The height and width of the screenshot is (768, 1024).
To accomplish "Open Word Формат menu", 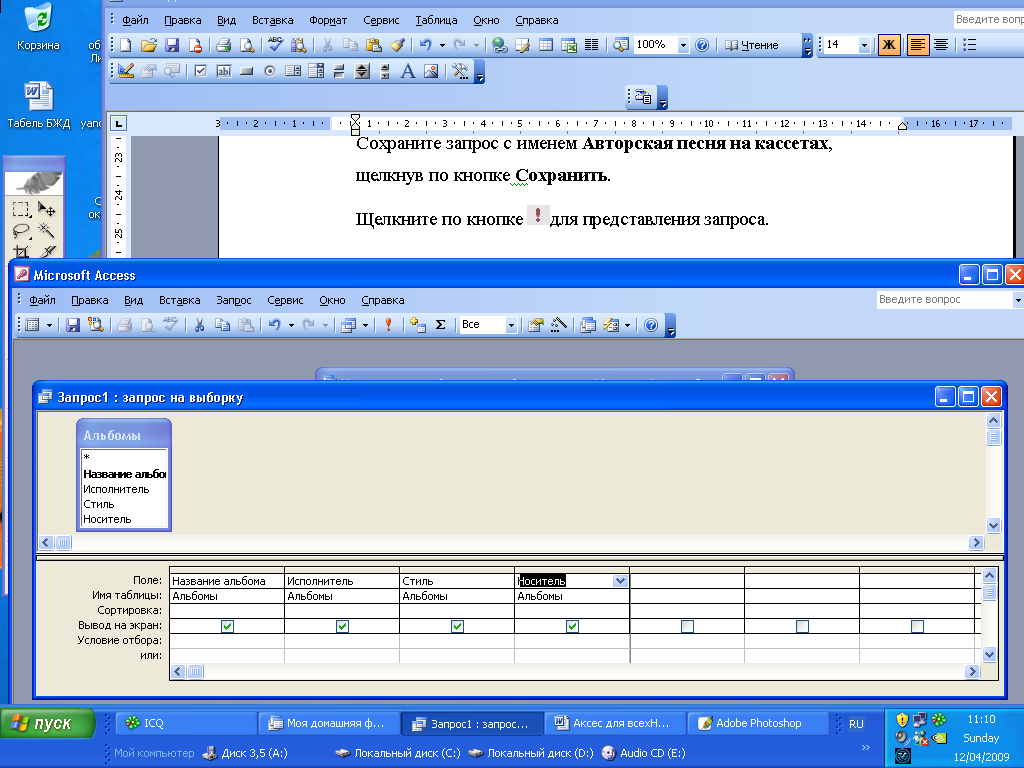I will click(x=328, y=20).
